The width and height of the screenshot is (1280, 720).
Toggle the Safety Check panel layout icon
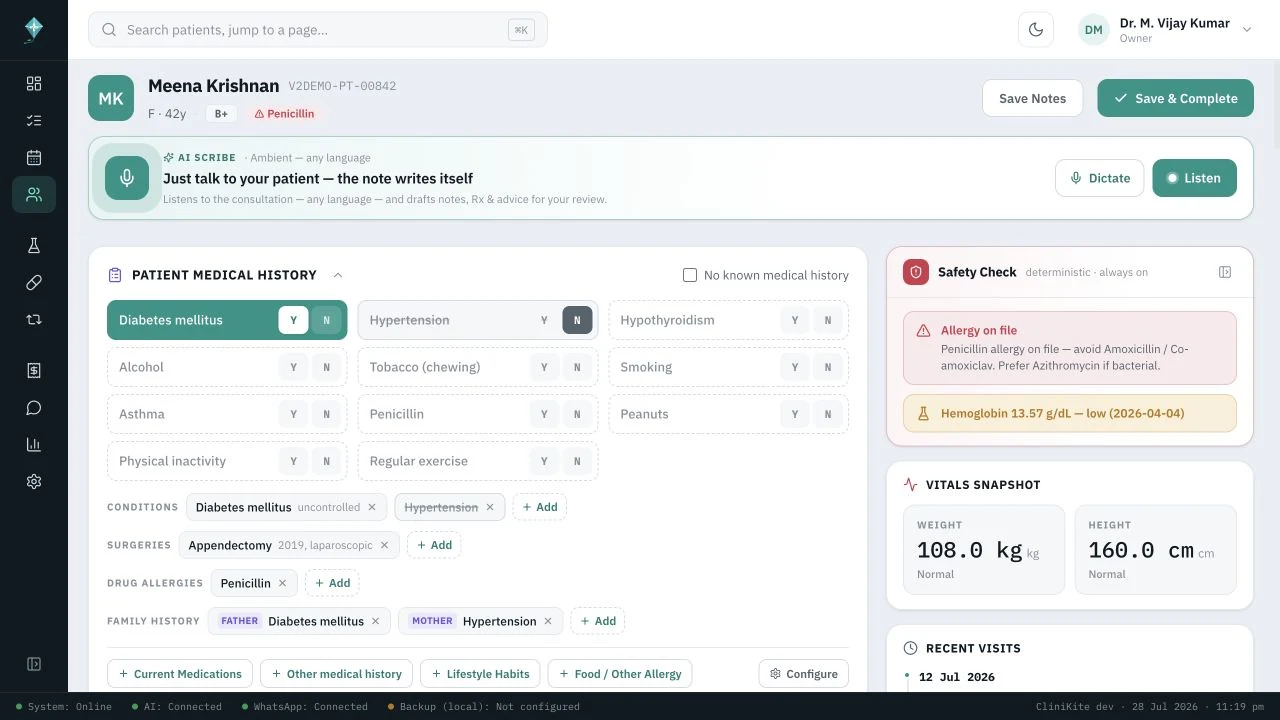1225,272
